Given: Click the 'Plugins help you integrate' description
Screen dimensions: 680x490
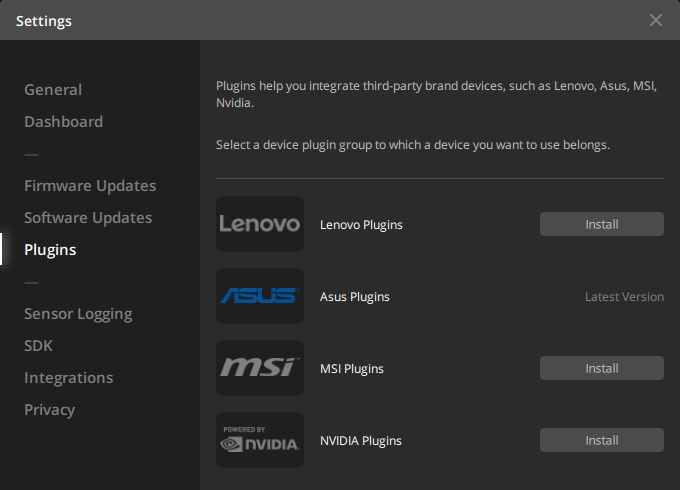Looking at the screenshot, I should click(436, 94).
